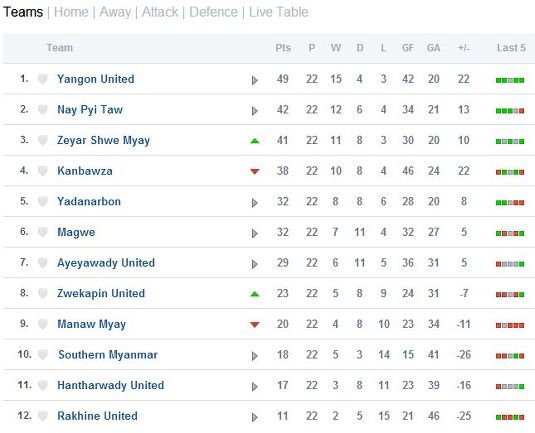Click the GF column header

click(408, 48)
